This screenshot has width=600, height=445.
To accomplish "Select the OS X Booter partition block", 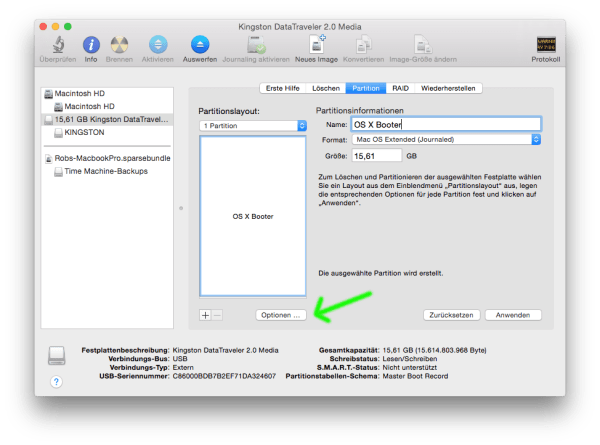I will coord(253,216).
